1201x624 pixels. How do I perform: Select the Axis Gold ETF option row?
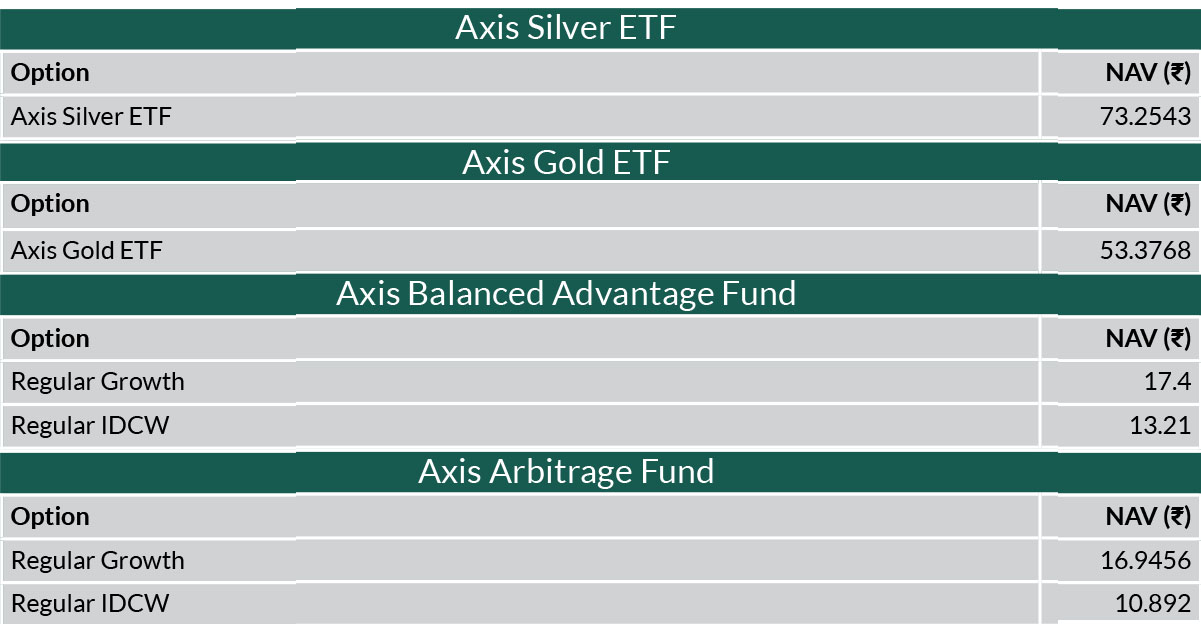coord(600,250)
